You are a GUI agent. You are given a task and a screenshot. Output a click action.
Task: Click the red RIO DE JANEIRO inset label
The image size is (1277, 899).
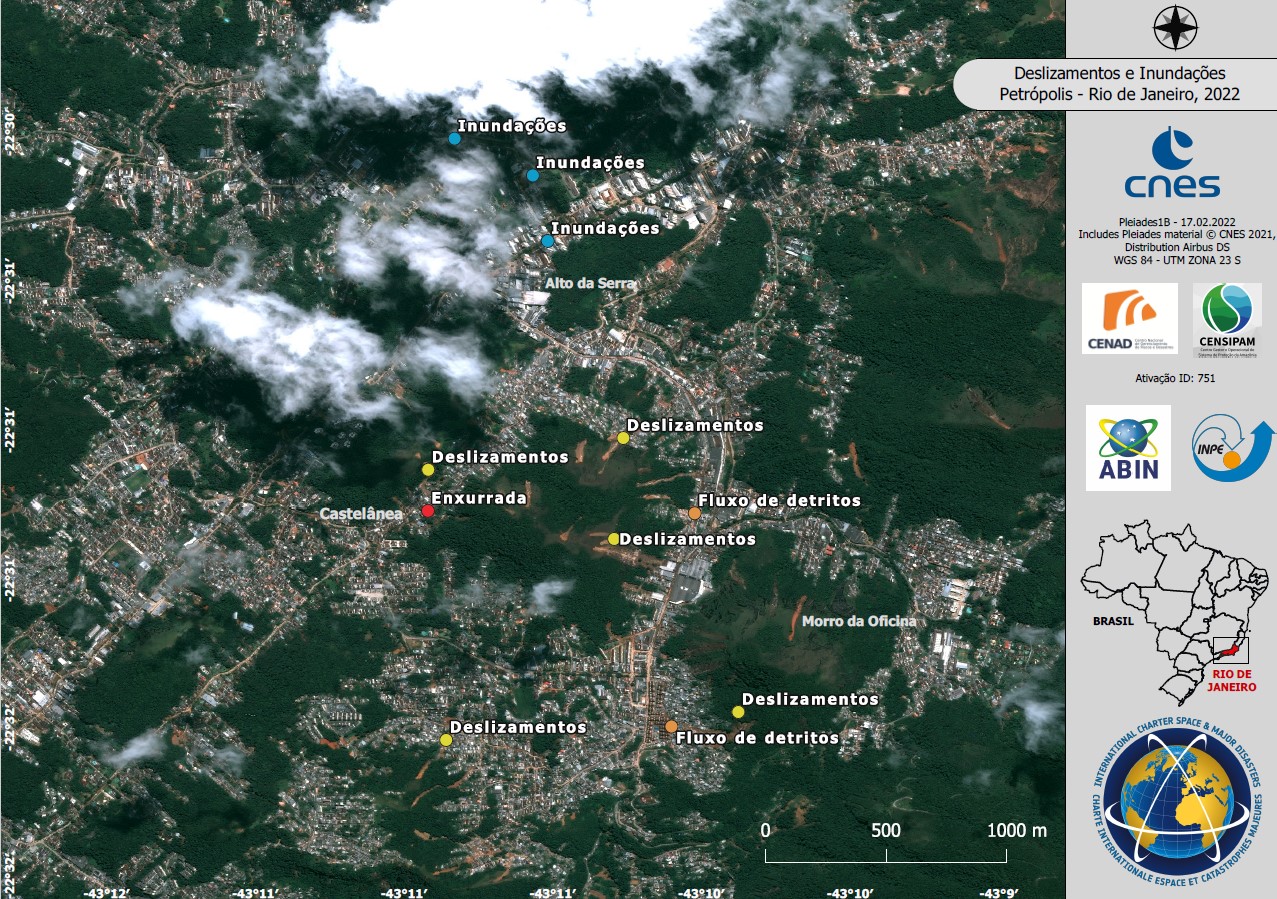click(1231, 681)
